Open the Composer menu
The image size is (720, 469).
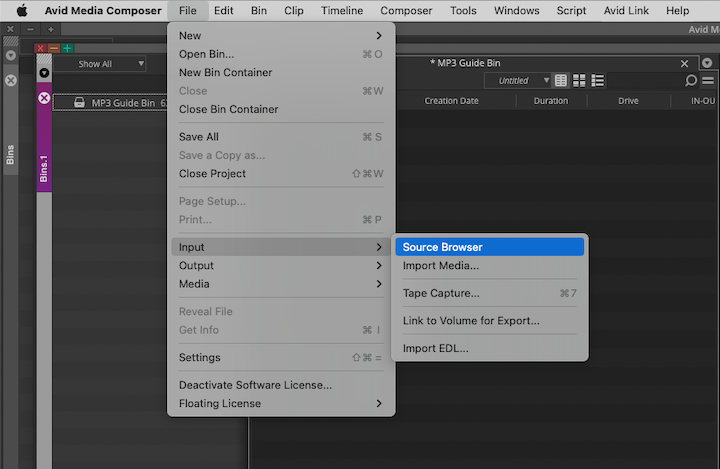[x=406, y=10]
